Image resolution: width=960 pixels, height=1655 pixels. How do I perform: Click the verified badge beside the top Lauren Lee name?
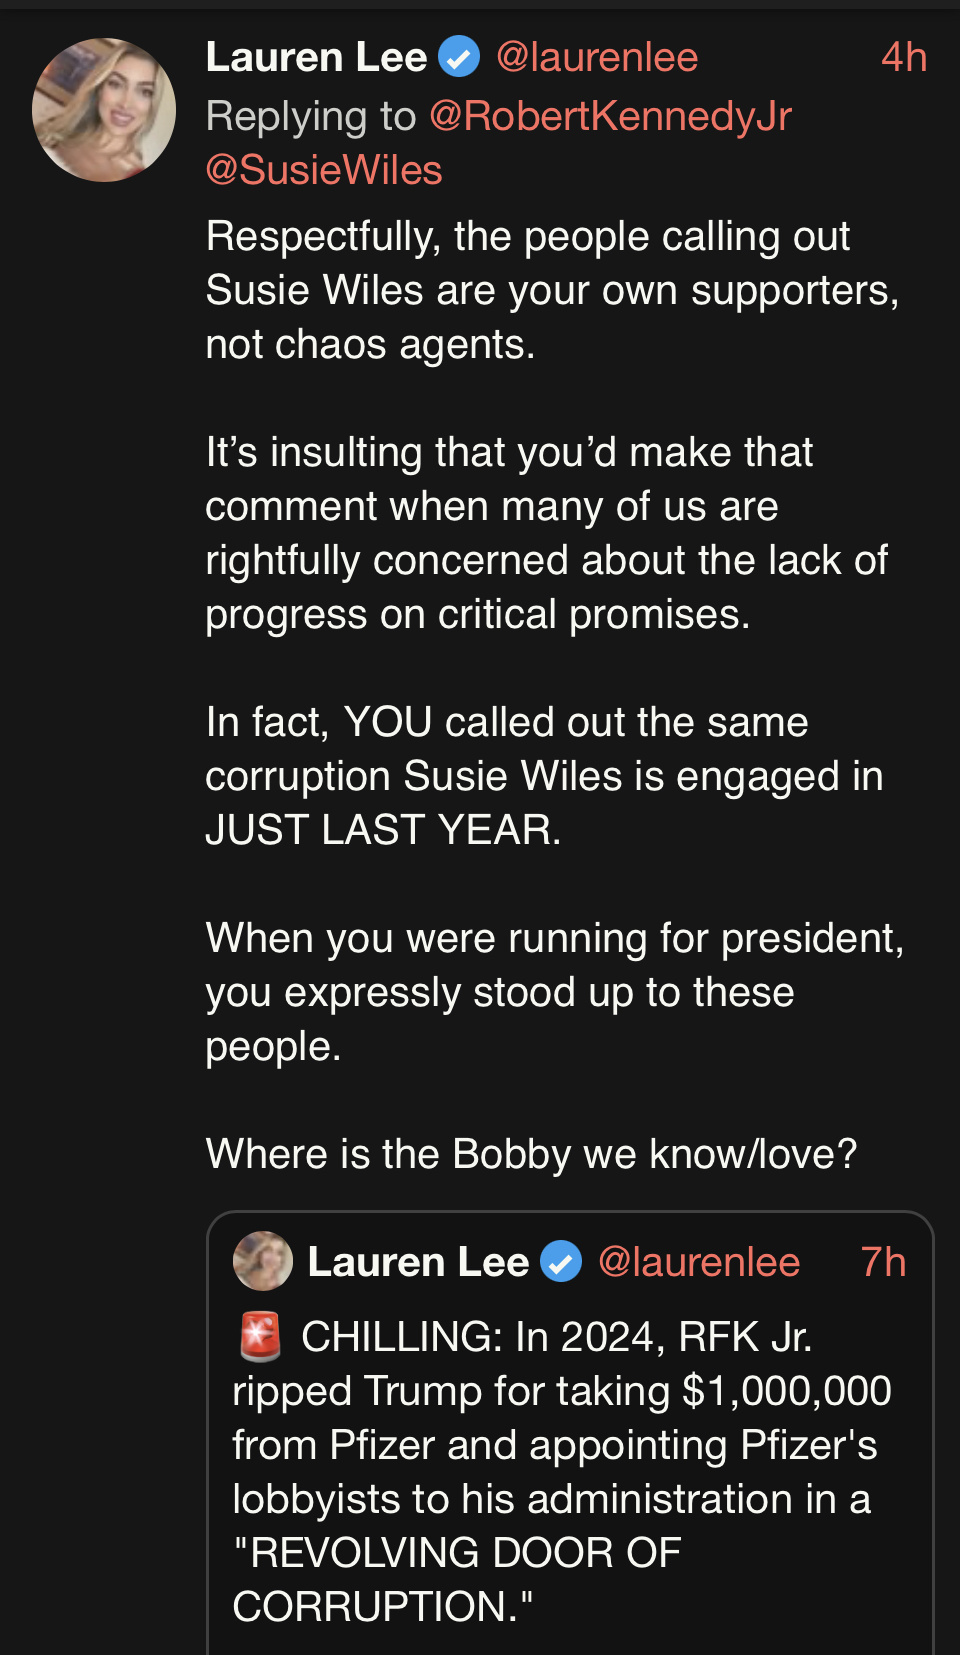coord(460,57)
